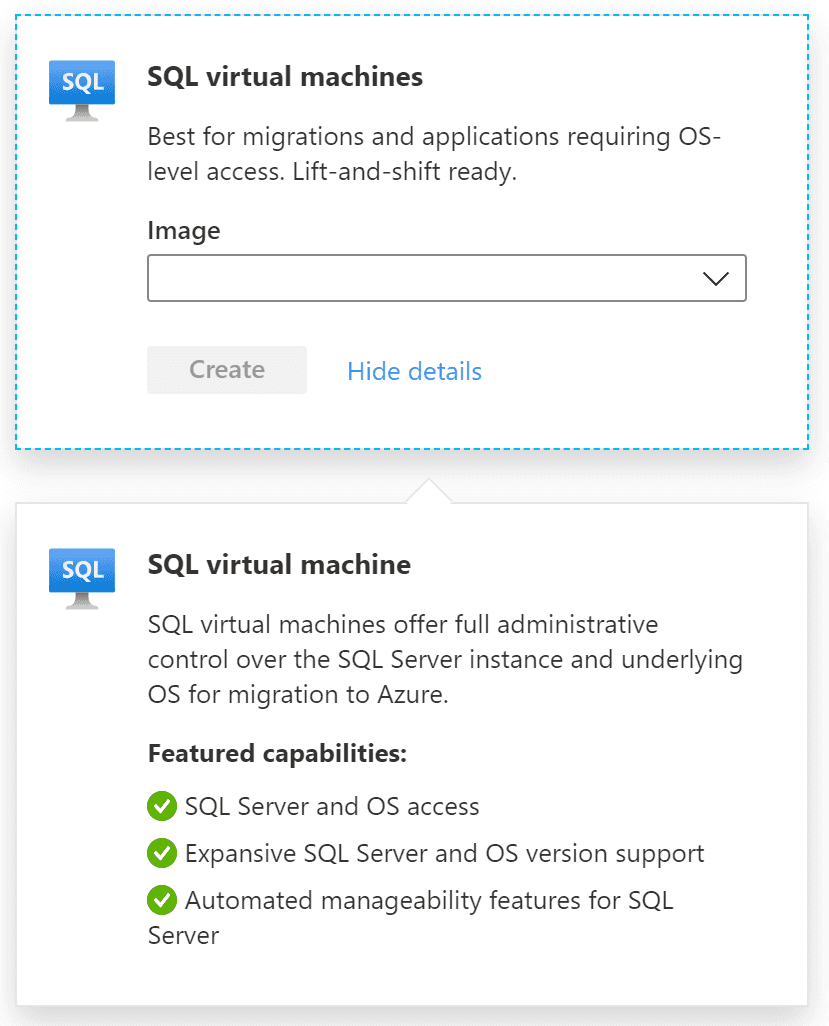The image size is (829, 1026).
Task: Click the Featured capabilities heading
Action: pyautogui.click(x=277, y=753)
